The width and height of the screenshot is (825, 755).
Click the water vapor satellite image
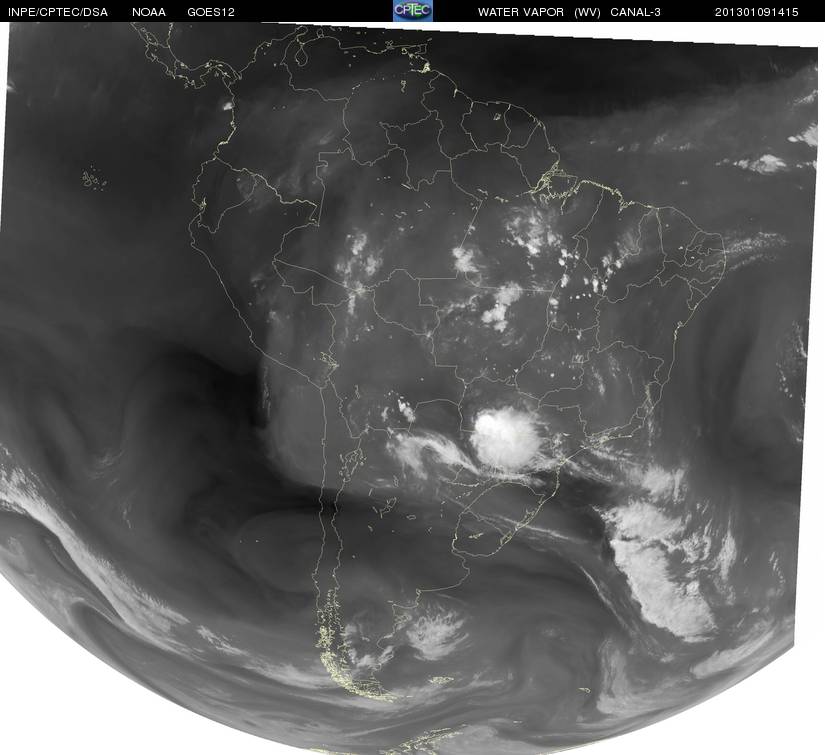[410, 388]
